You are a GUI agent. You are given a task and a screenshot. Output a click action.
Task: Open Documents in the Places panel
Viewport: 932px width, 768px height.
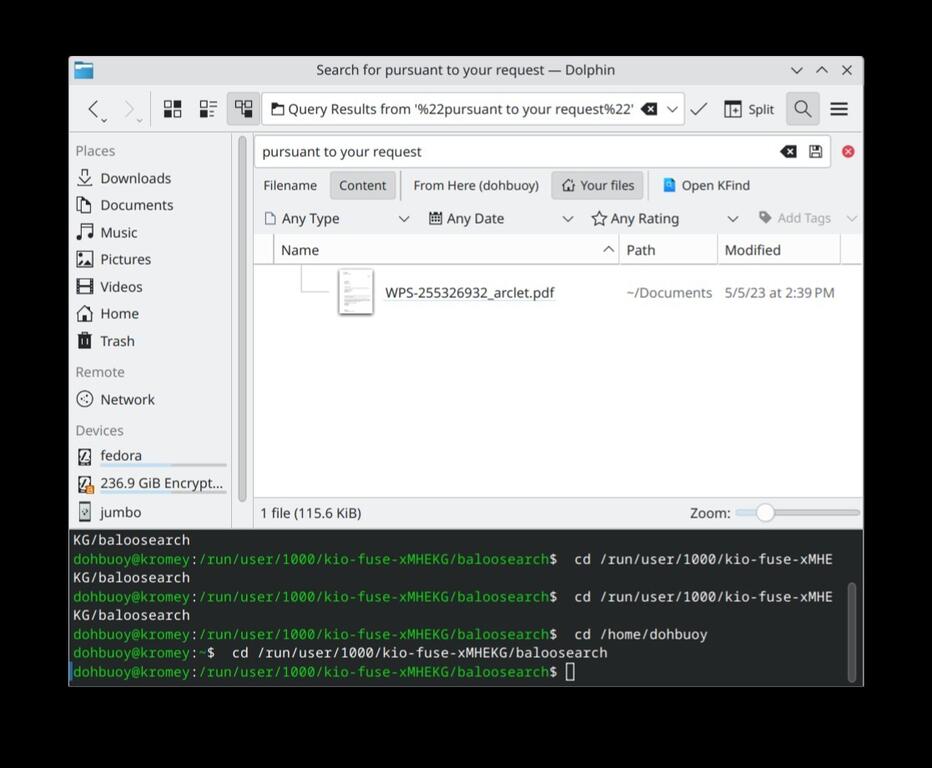136,205
